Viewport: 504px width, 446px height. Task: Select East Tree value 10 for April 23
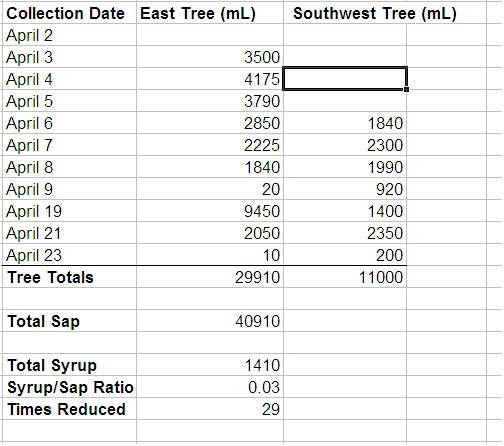pyautogui.click(x=210, y=255)
